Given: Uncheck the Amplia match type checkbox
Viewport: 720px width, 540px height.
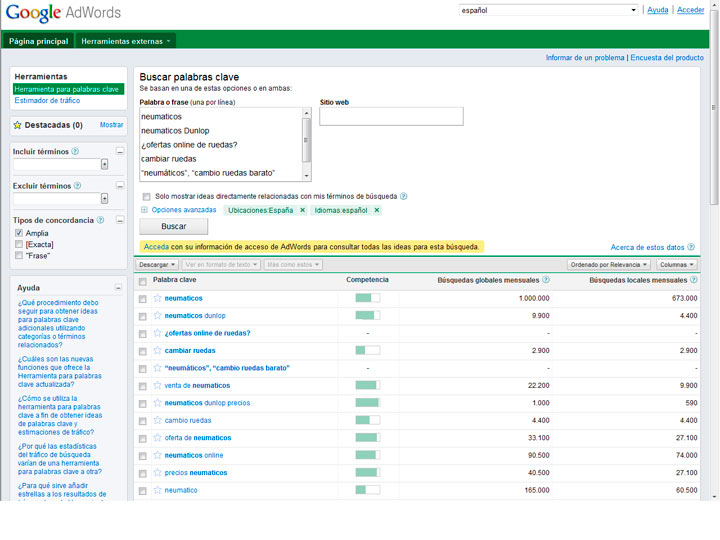Looking at the screenshot, I should [x=19, y=233].
